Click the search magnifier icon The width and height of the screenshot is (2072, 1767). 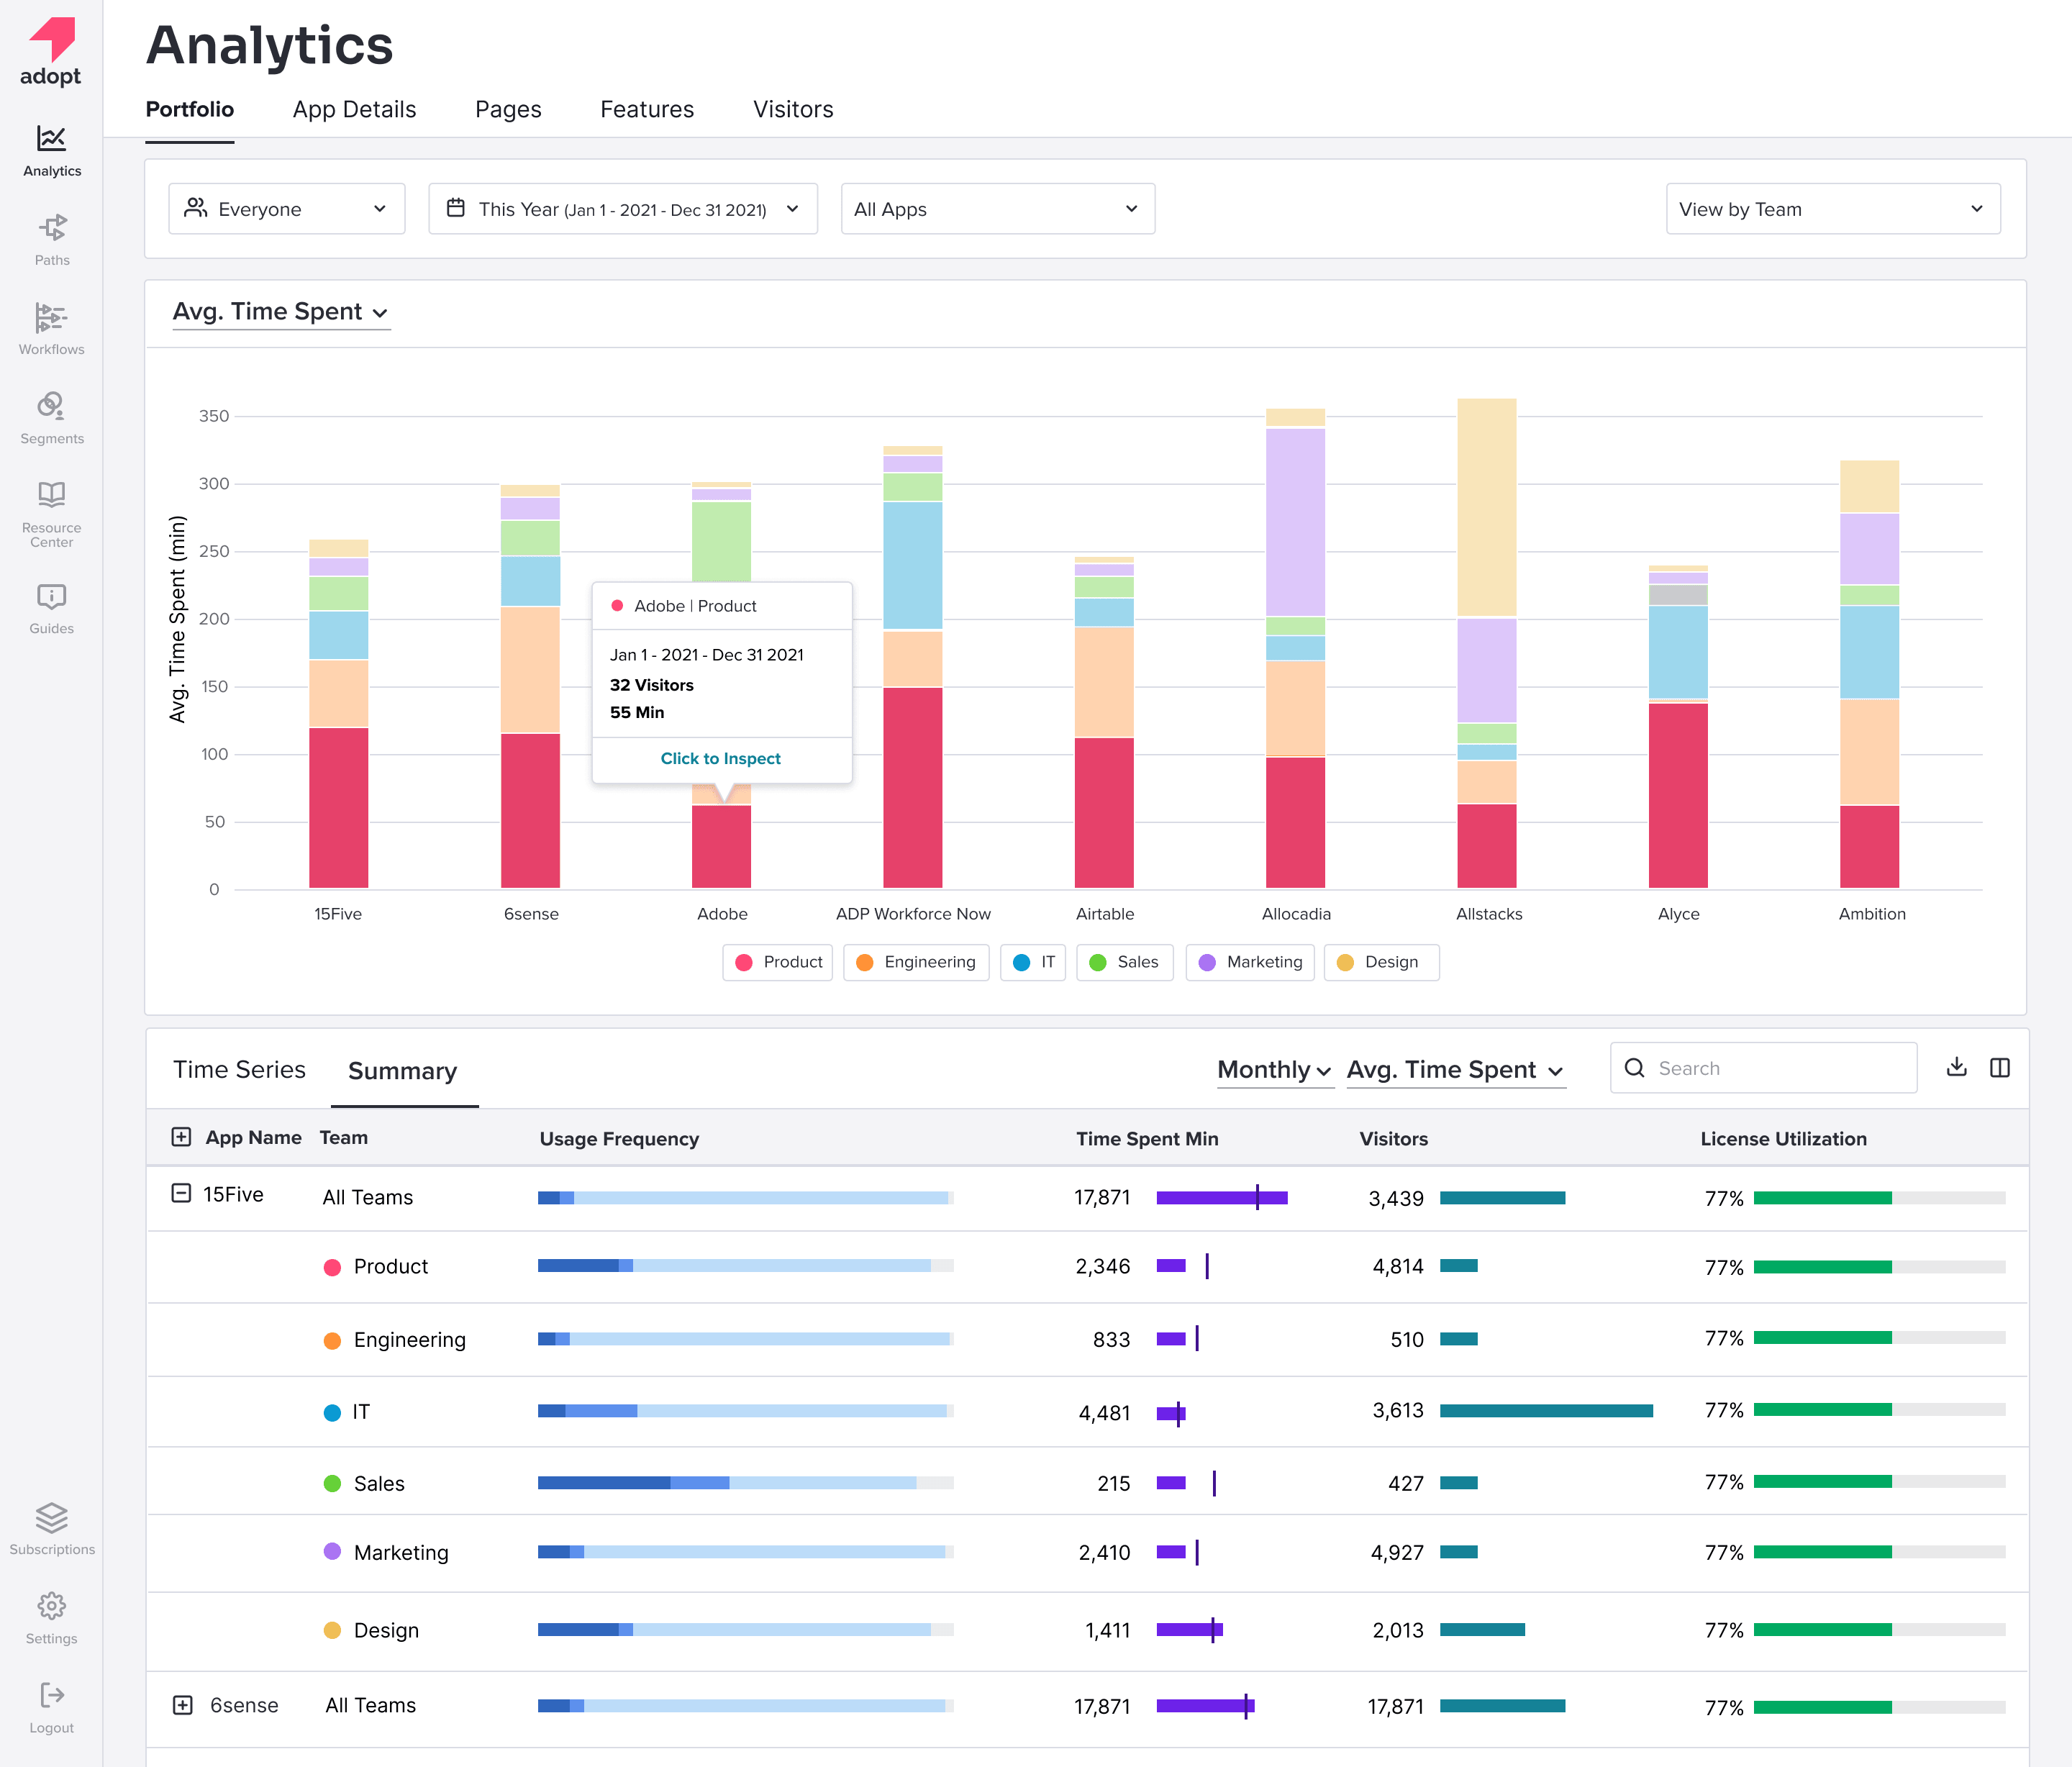(1635, 1067)
